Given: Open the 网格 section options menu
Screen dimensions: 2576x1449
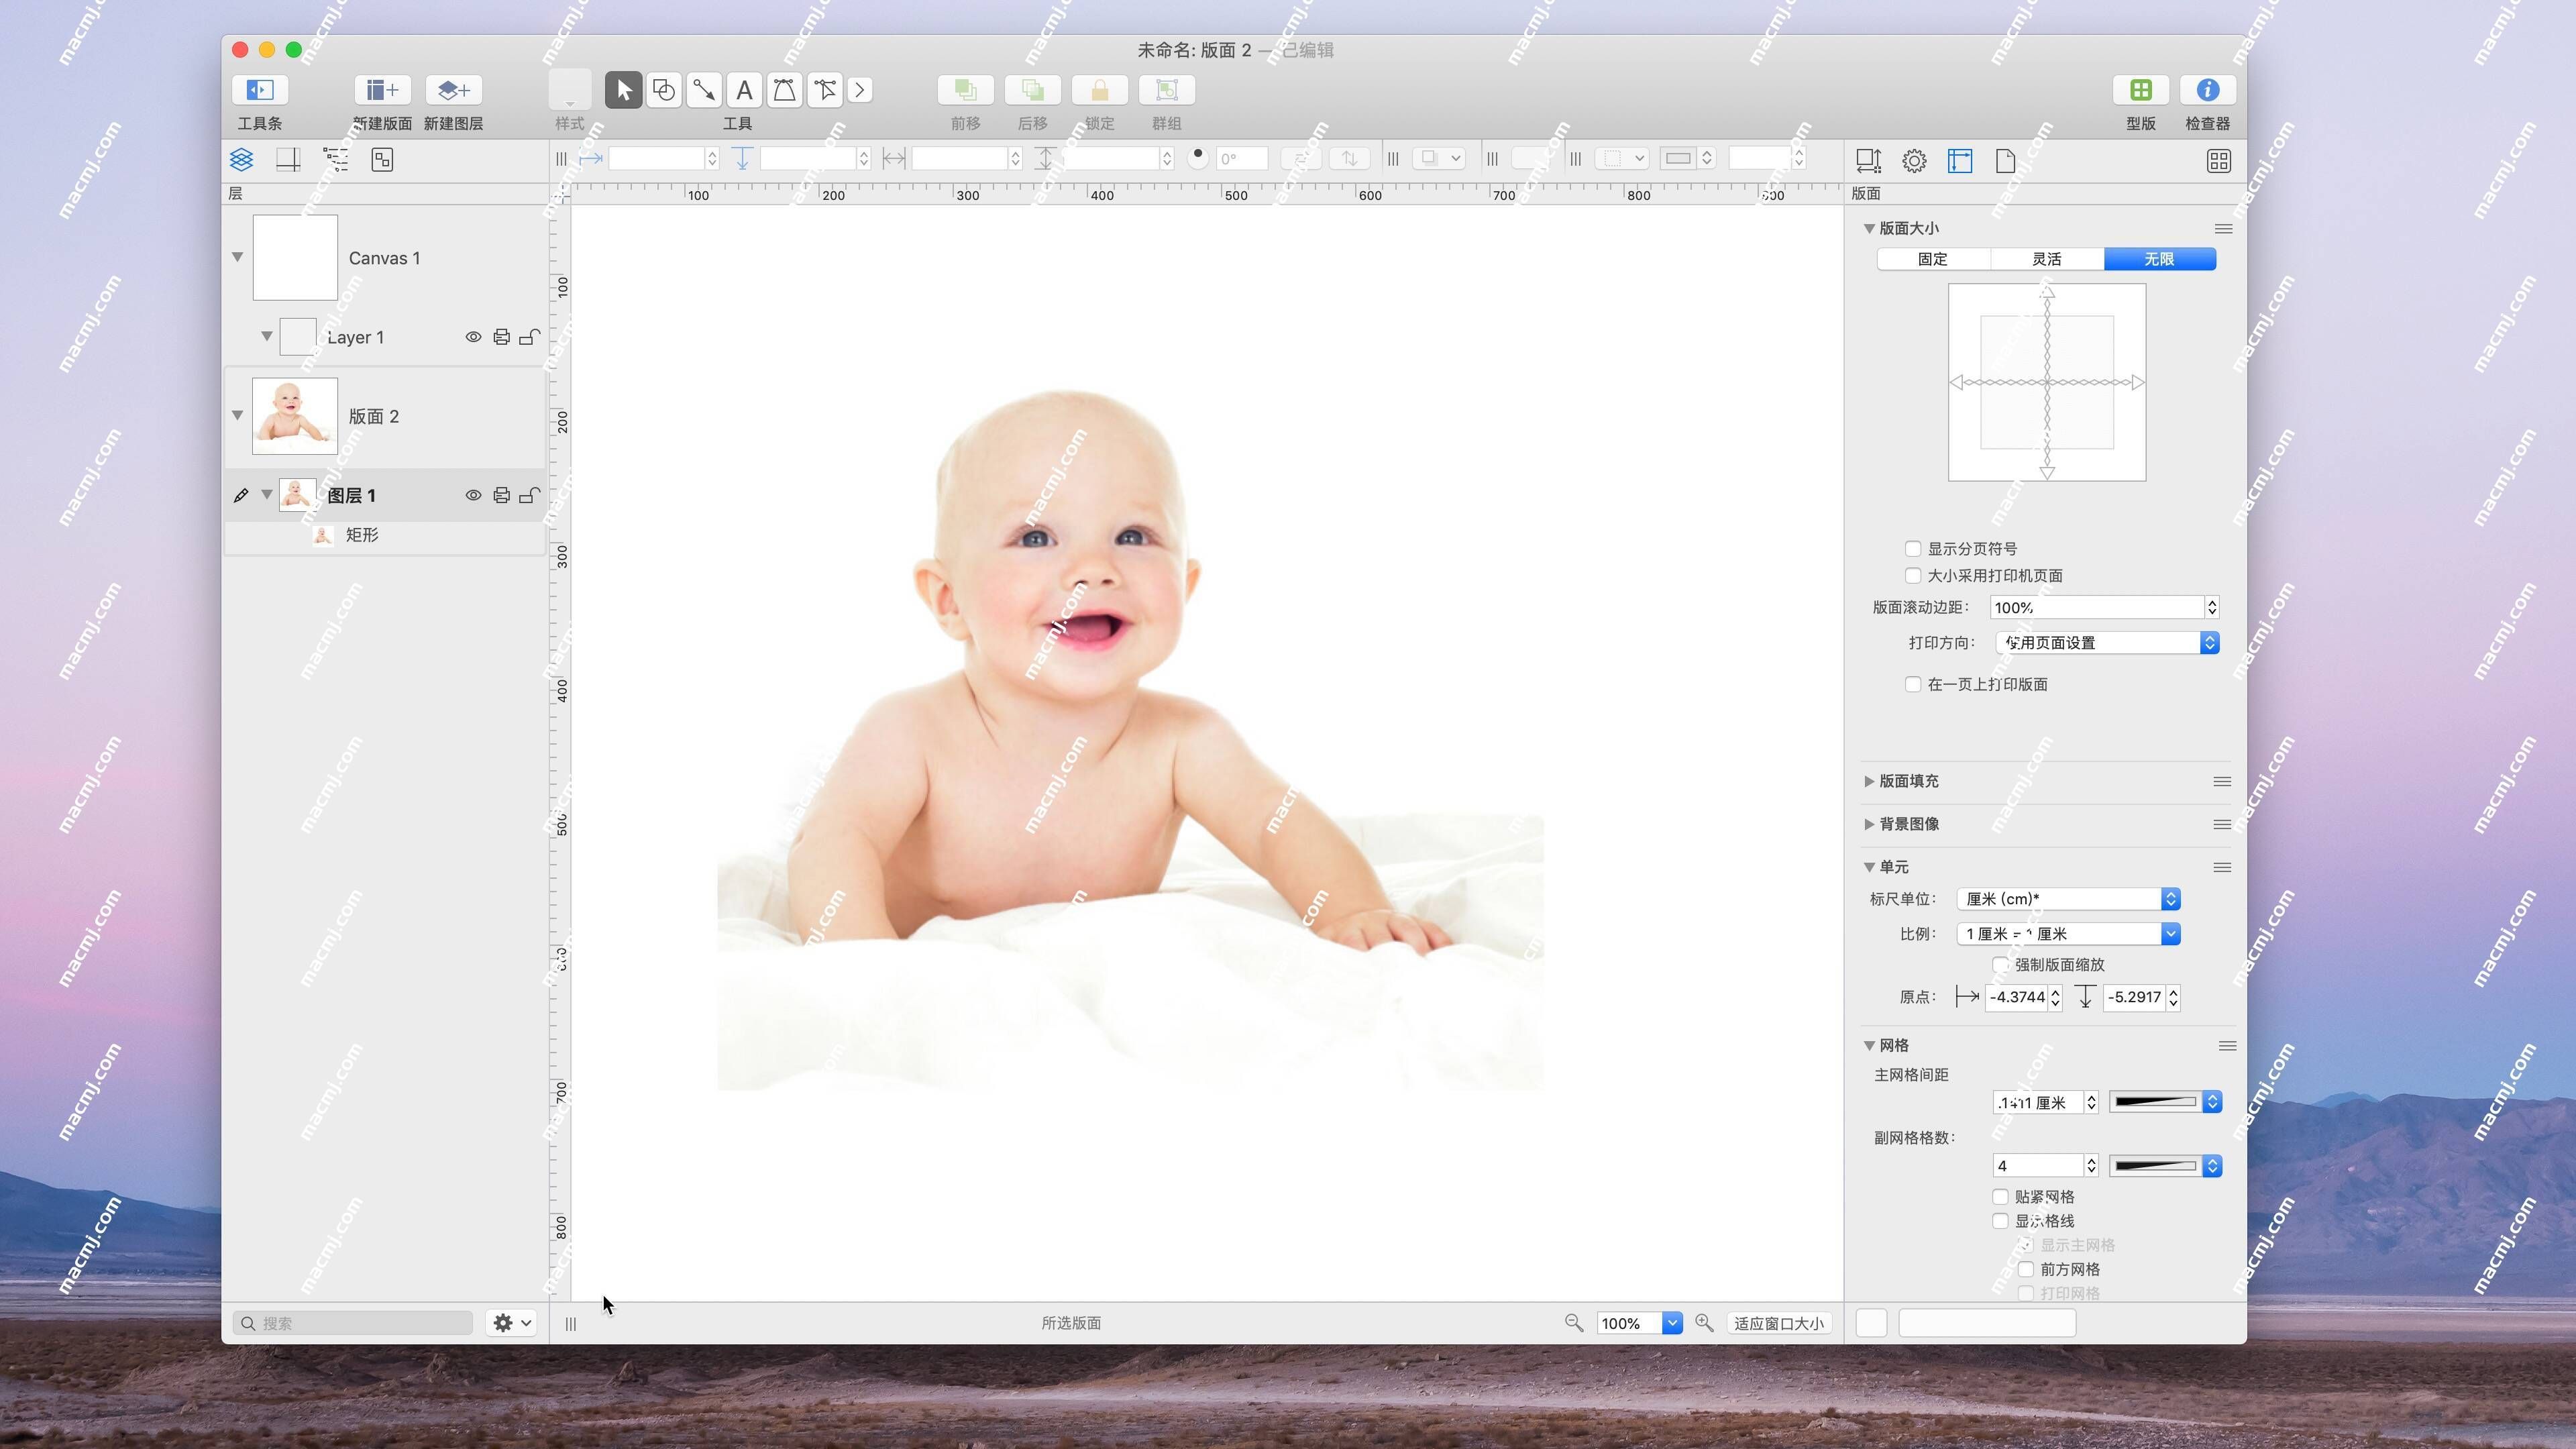Looking at the screenshot, I should click(x=2227, y=1046).
